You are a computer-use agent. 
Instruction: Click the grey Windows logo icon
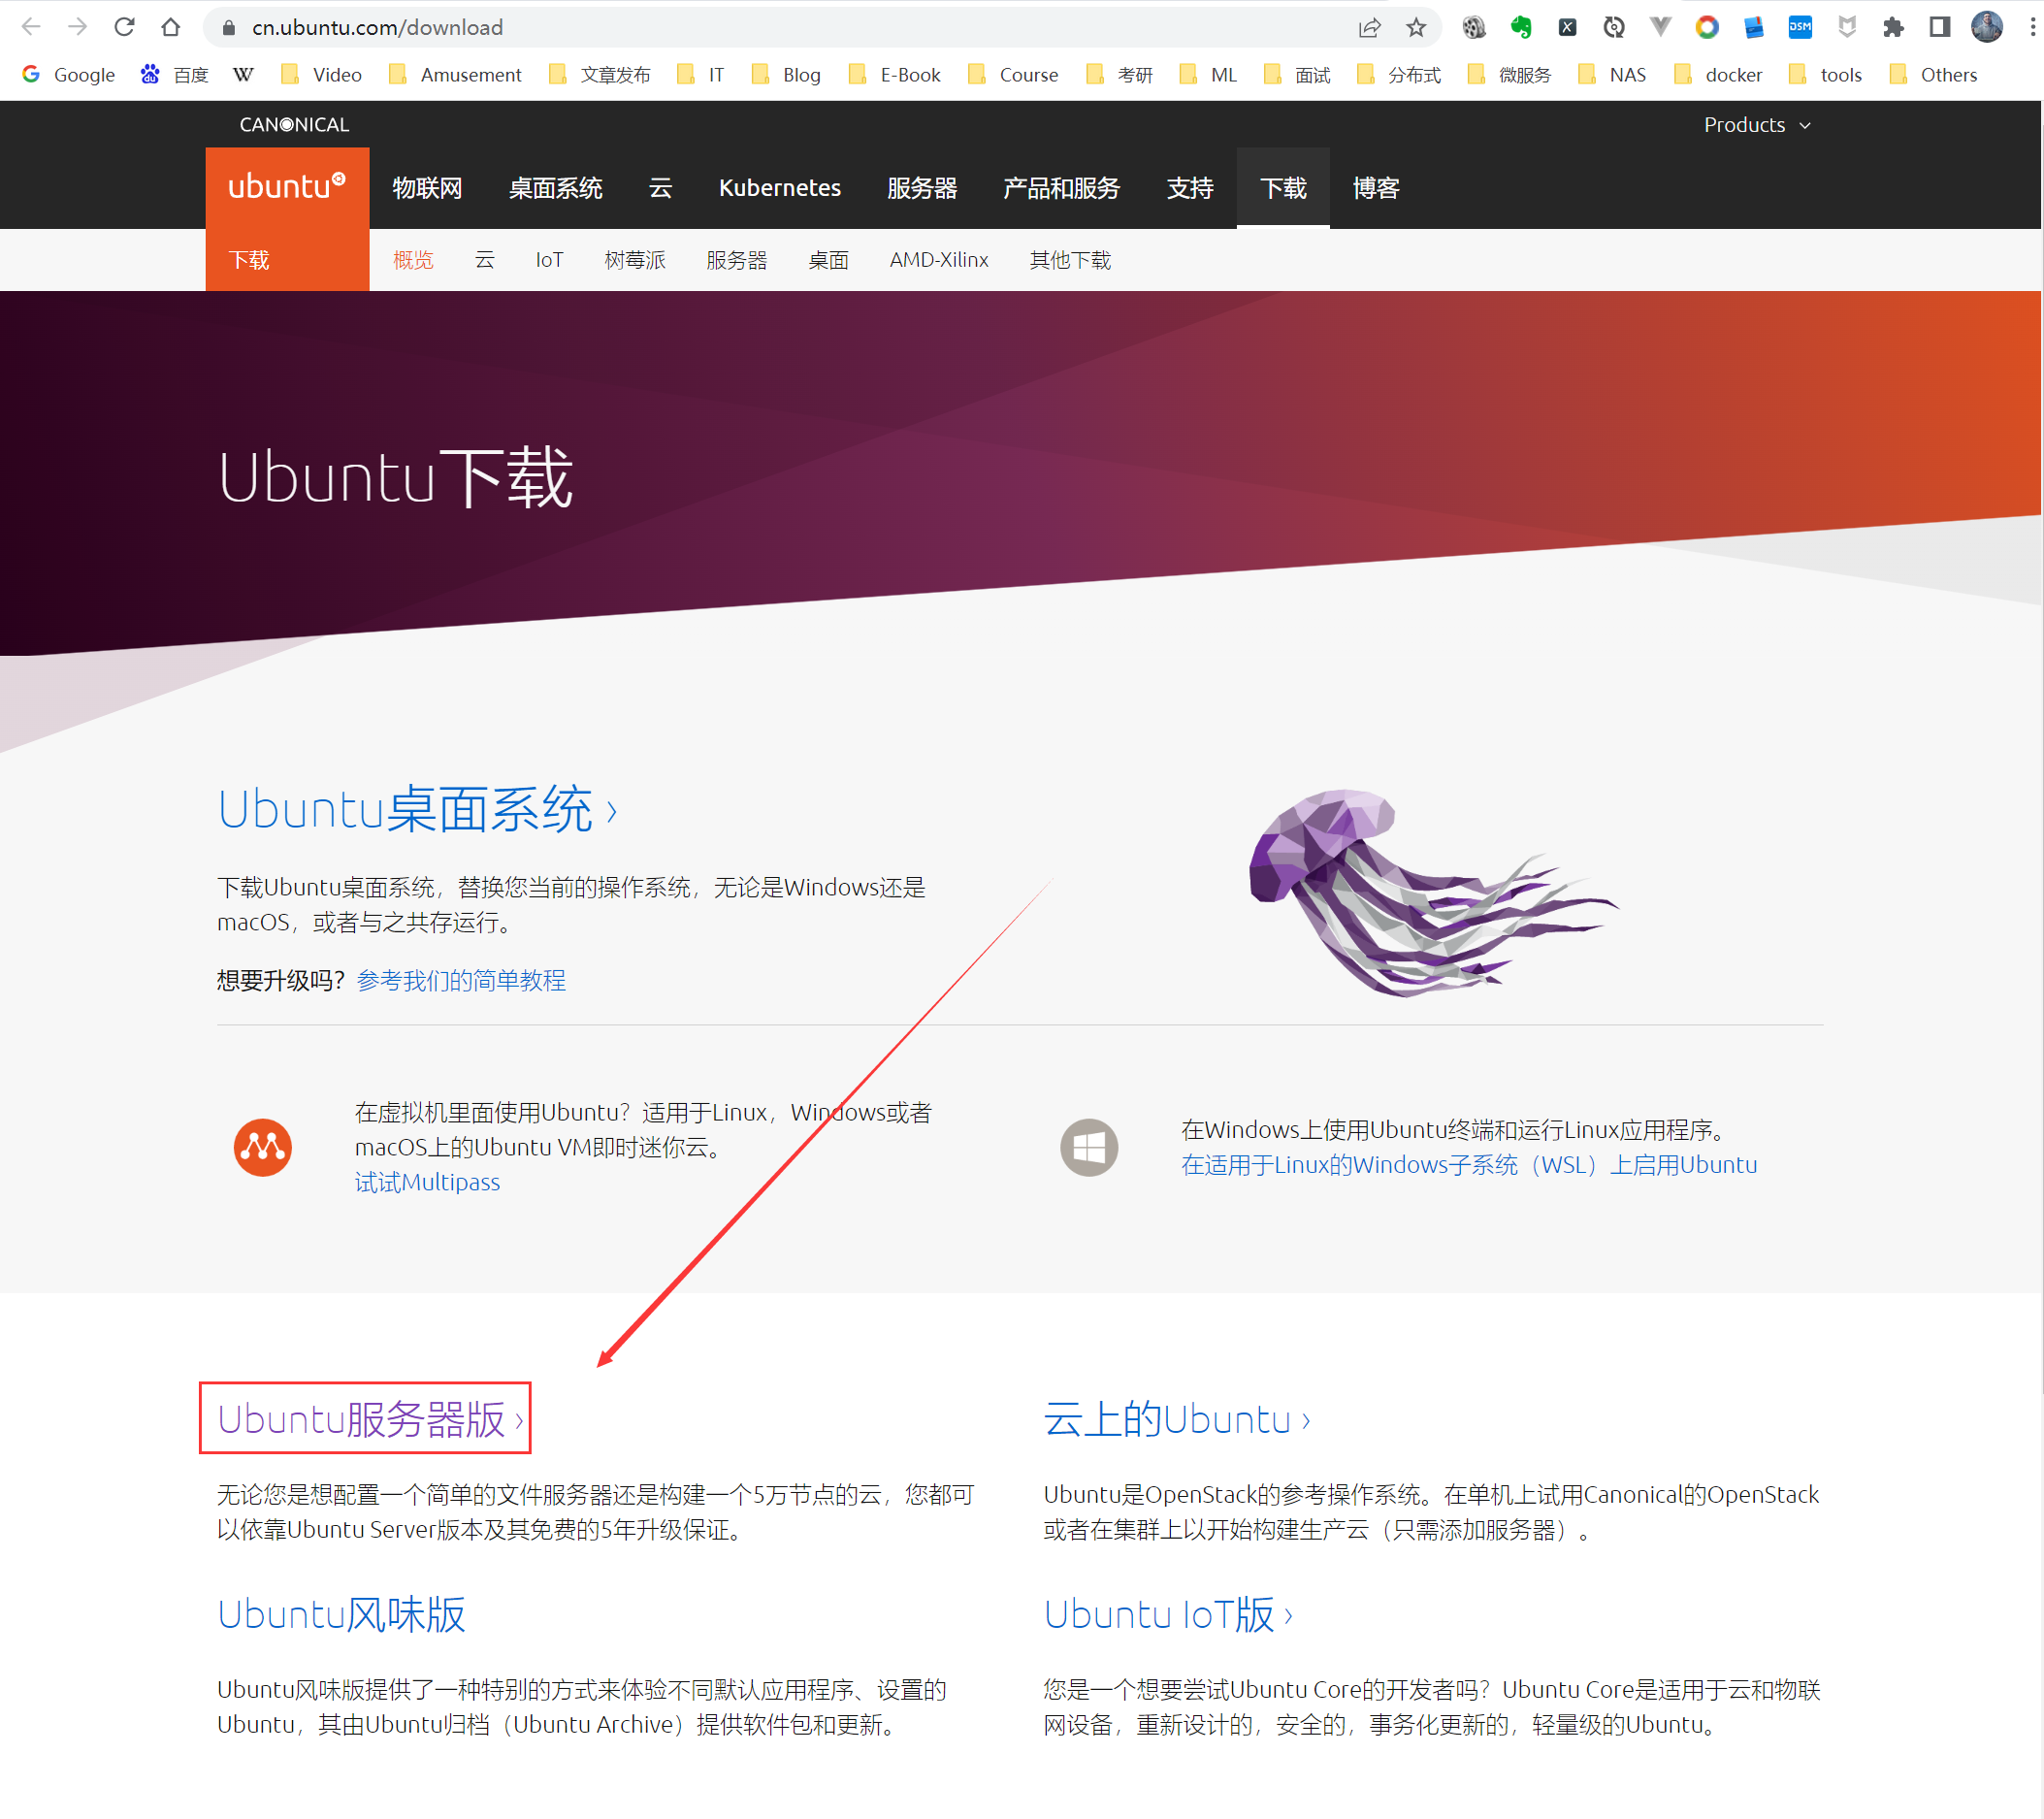point(1089,1147)
